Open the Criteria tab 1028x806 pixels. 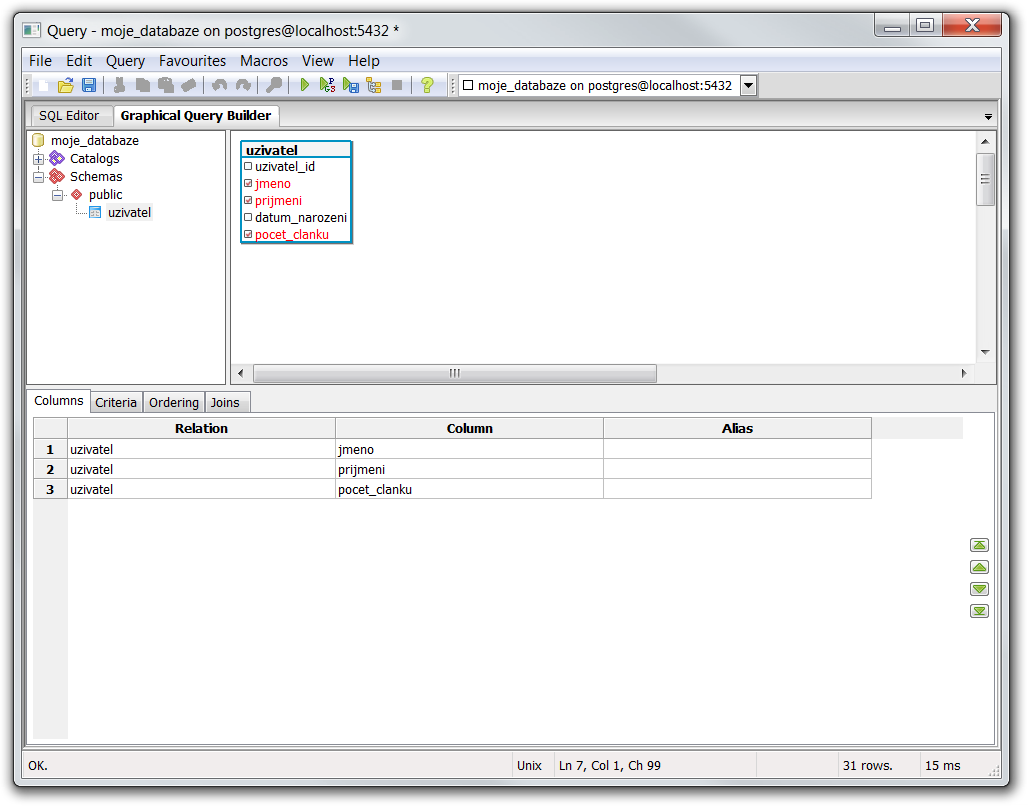[116, 402]
